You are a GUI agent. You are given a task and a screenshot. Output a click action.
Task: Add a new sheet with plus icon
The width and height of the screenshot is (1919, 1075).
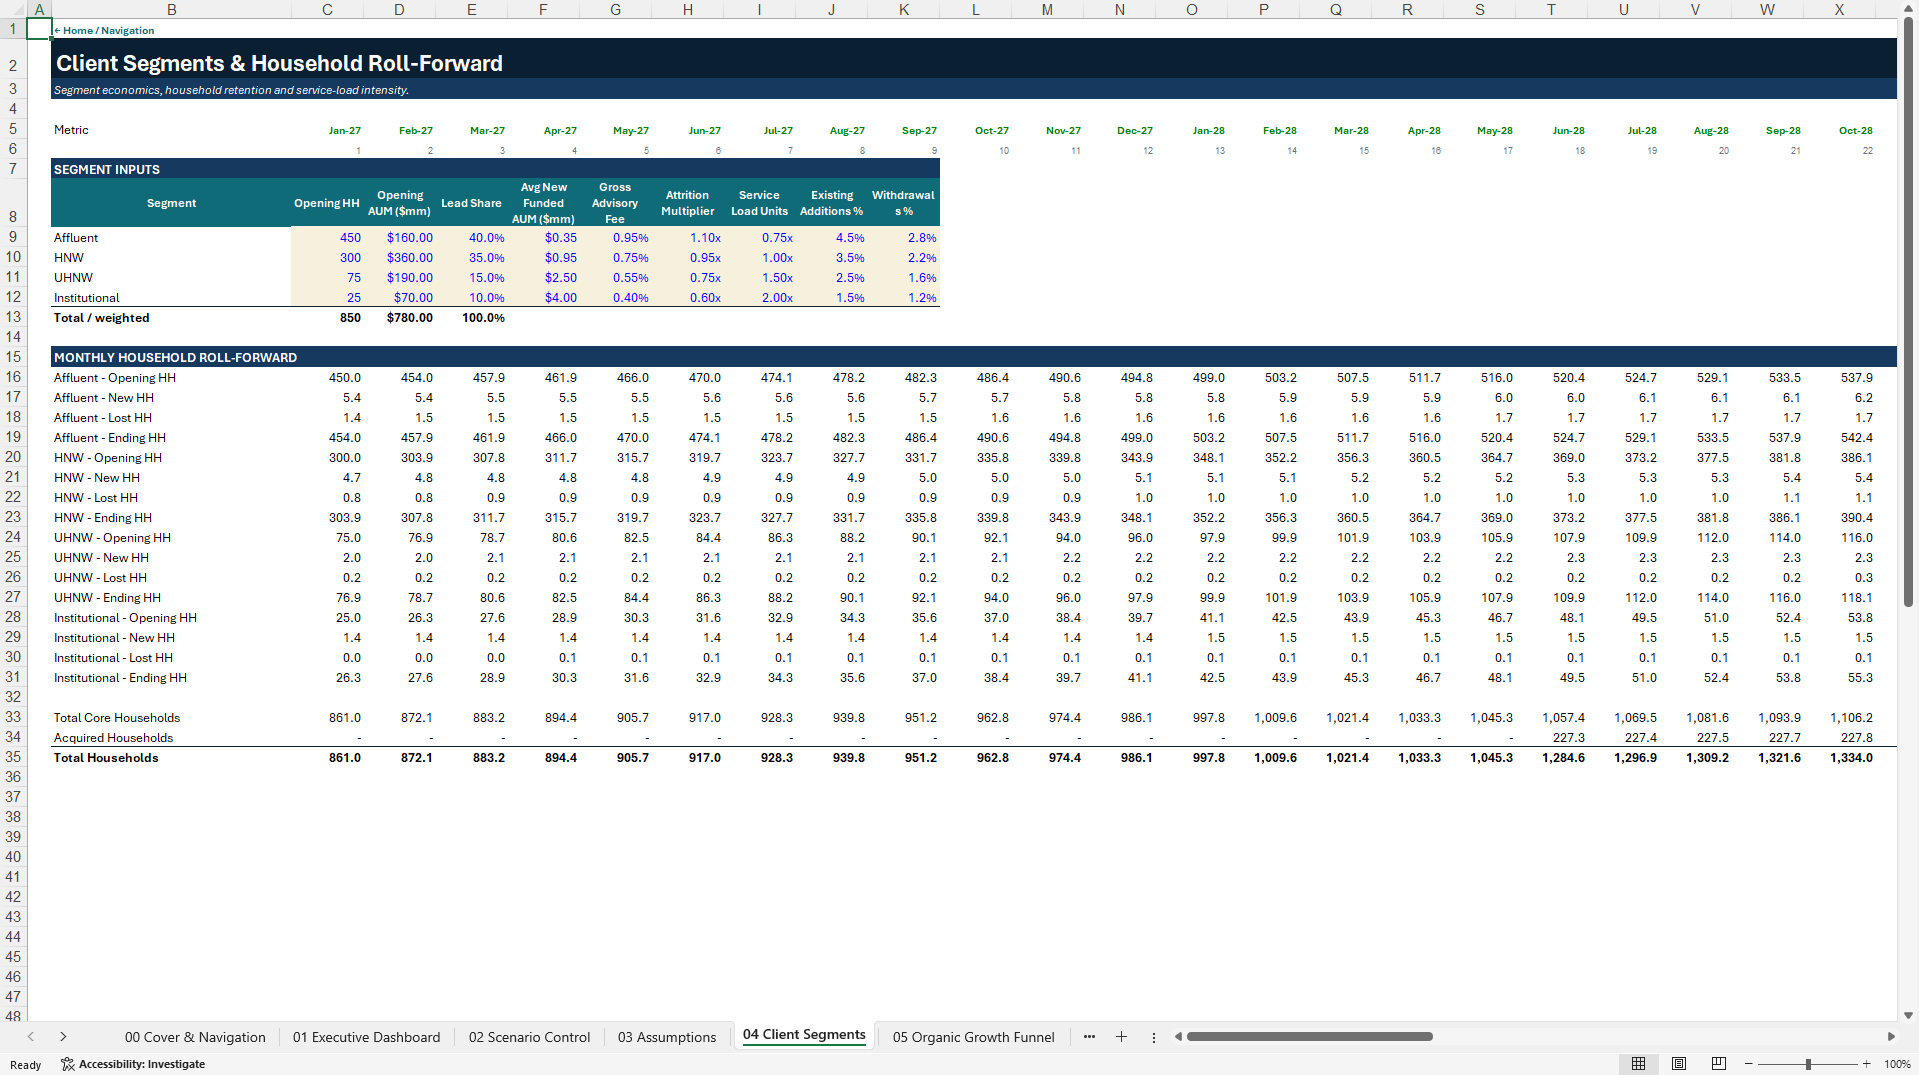point(1121,1037)
